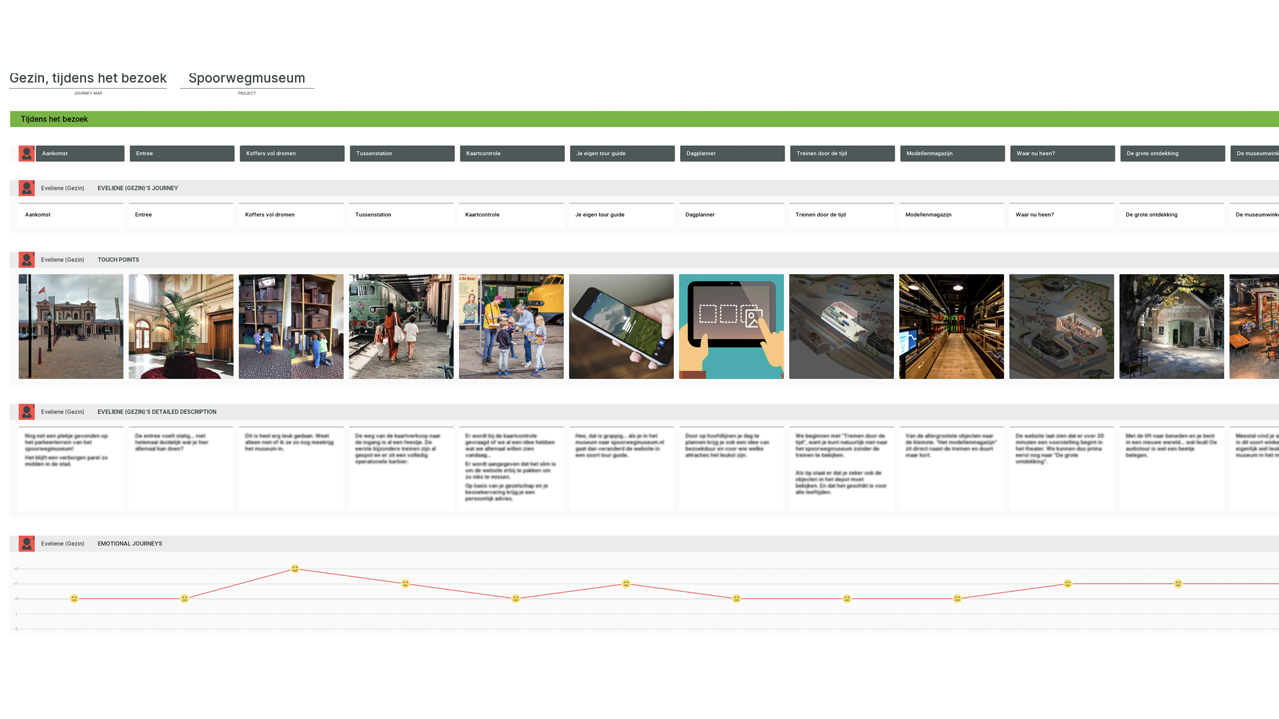Click the project title "Spoorwegmuseum"

point(246,77)
